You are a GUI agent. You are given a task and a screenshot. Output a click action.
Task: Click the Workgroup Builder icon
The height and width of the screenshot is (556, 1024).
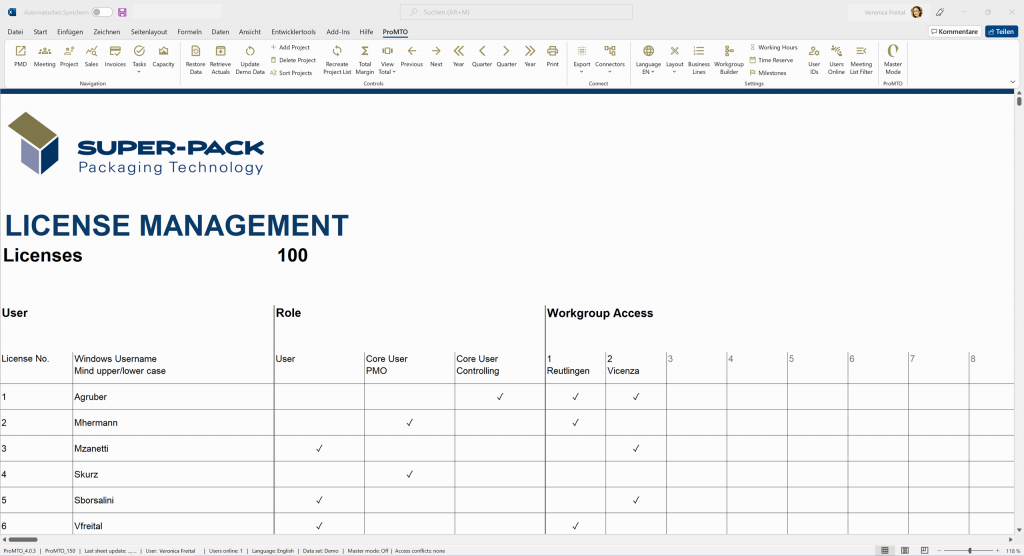tap(729, 58)
